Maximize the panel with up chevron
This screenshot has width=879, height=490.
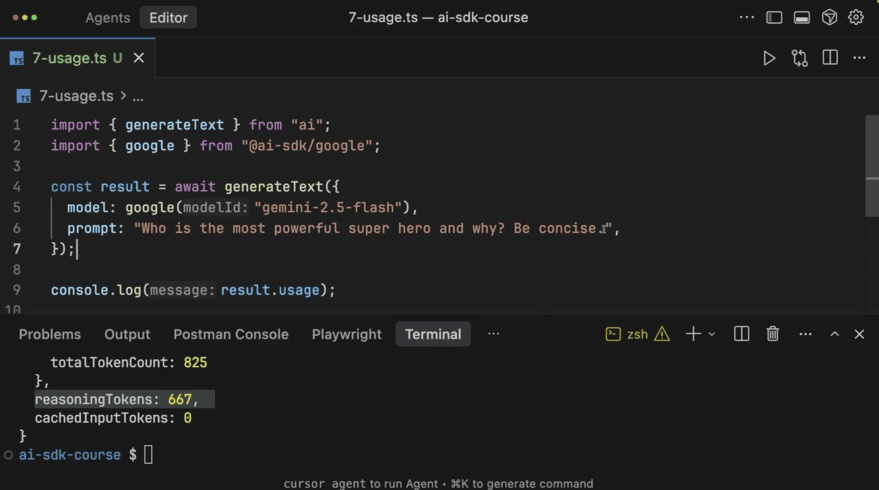click(x=834, y=334)
